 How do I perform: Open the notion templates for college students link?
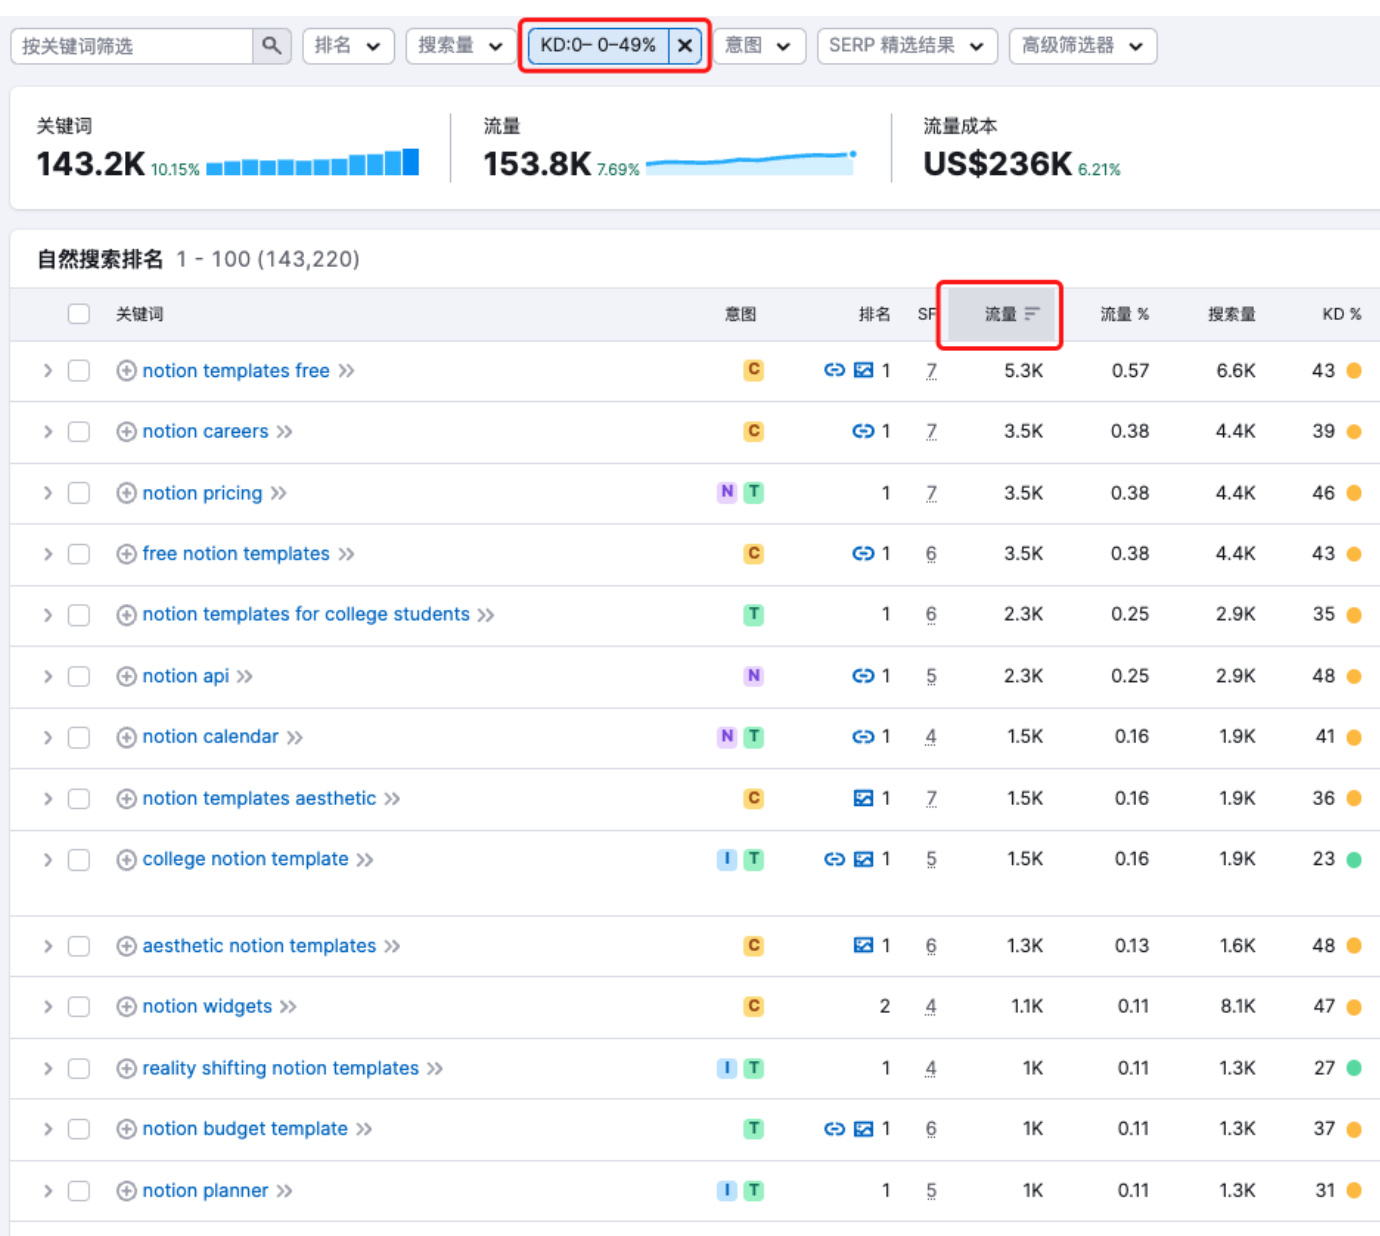pos(306,614)
